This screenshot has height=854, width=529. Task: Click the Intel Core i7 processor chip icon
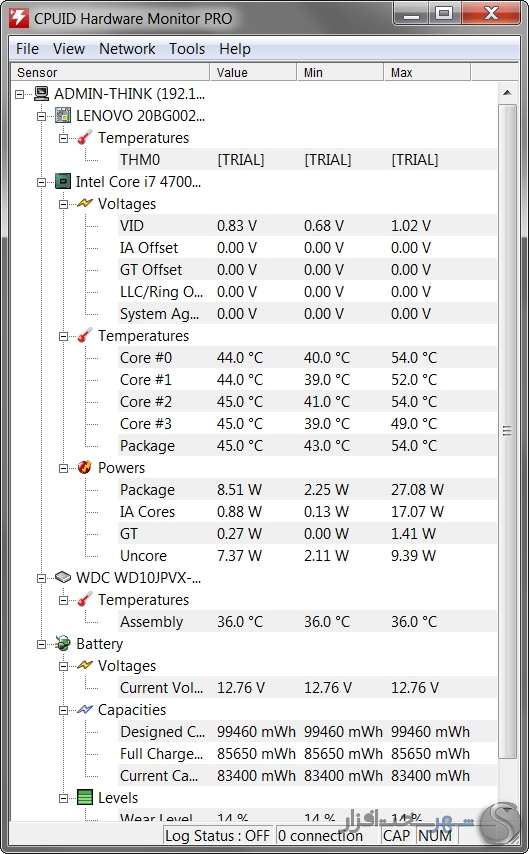[63, 181]
